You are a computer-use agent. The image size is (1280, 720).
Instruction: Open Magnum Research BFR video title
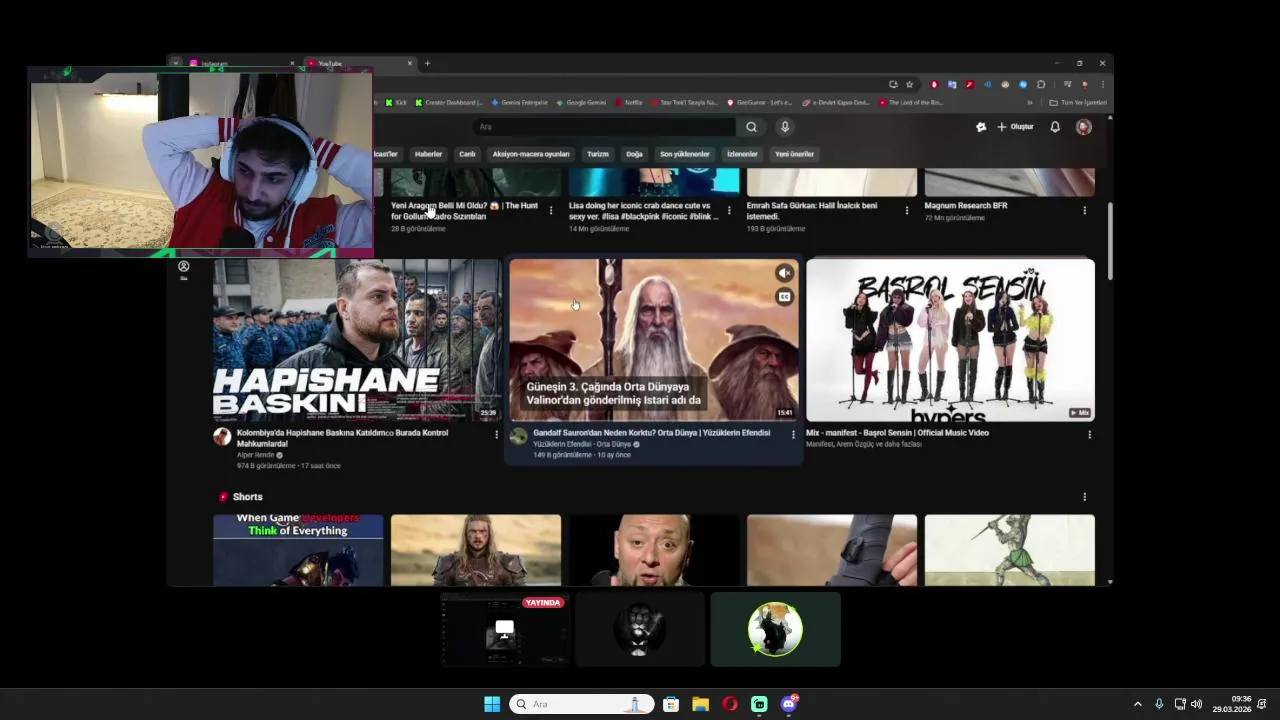pyautogui.click(x=966, y=206)
